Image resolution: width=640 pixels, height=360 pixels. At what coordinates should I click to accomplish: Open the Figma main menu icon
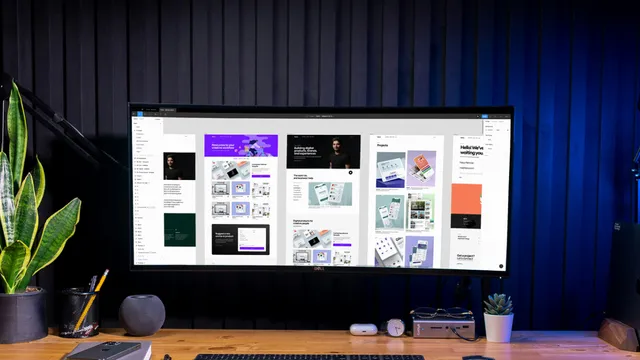click(x=134, y=114)
